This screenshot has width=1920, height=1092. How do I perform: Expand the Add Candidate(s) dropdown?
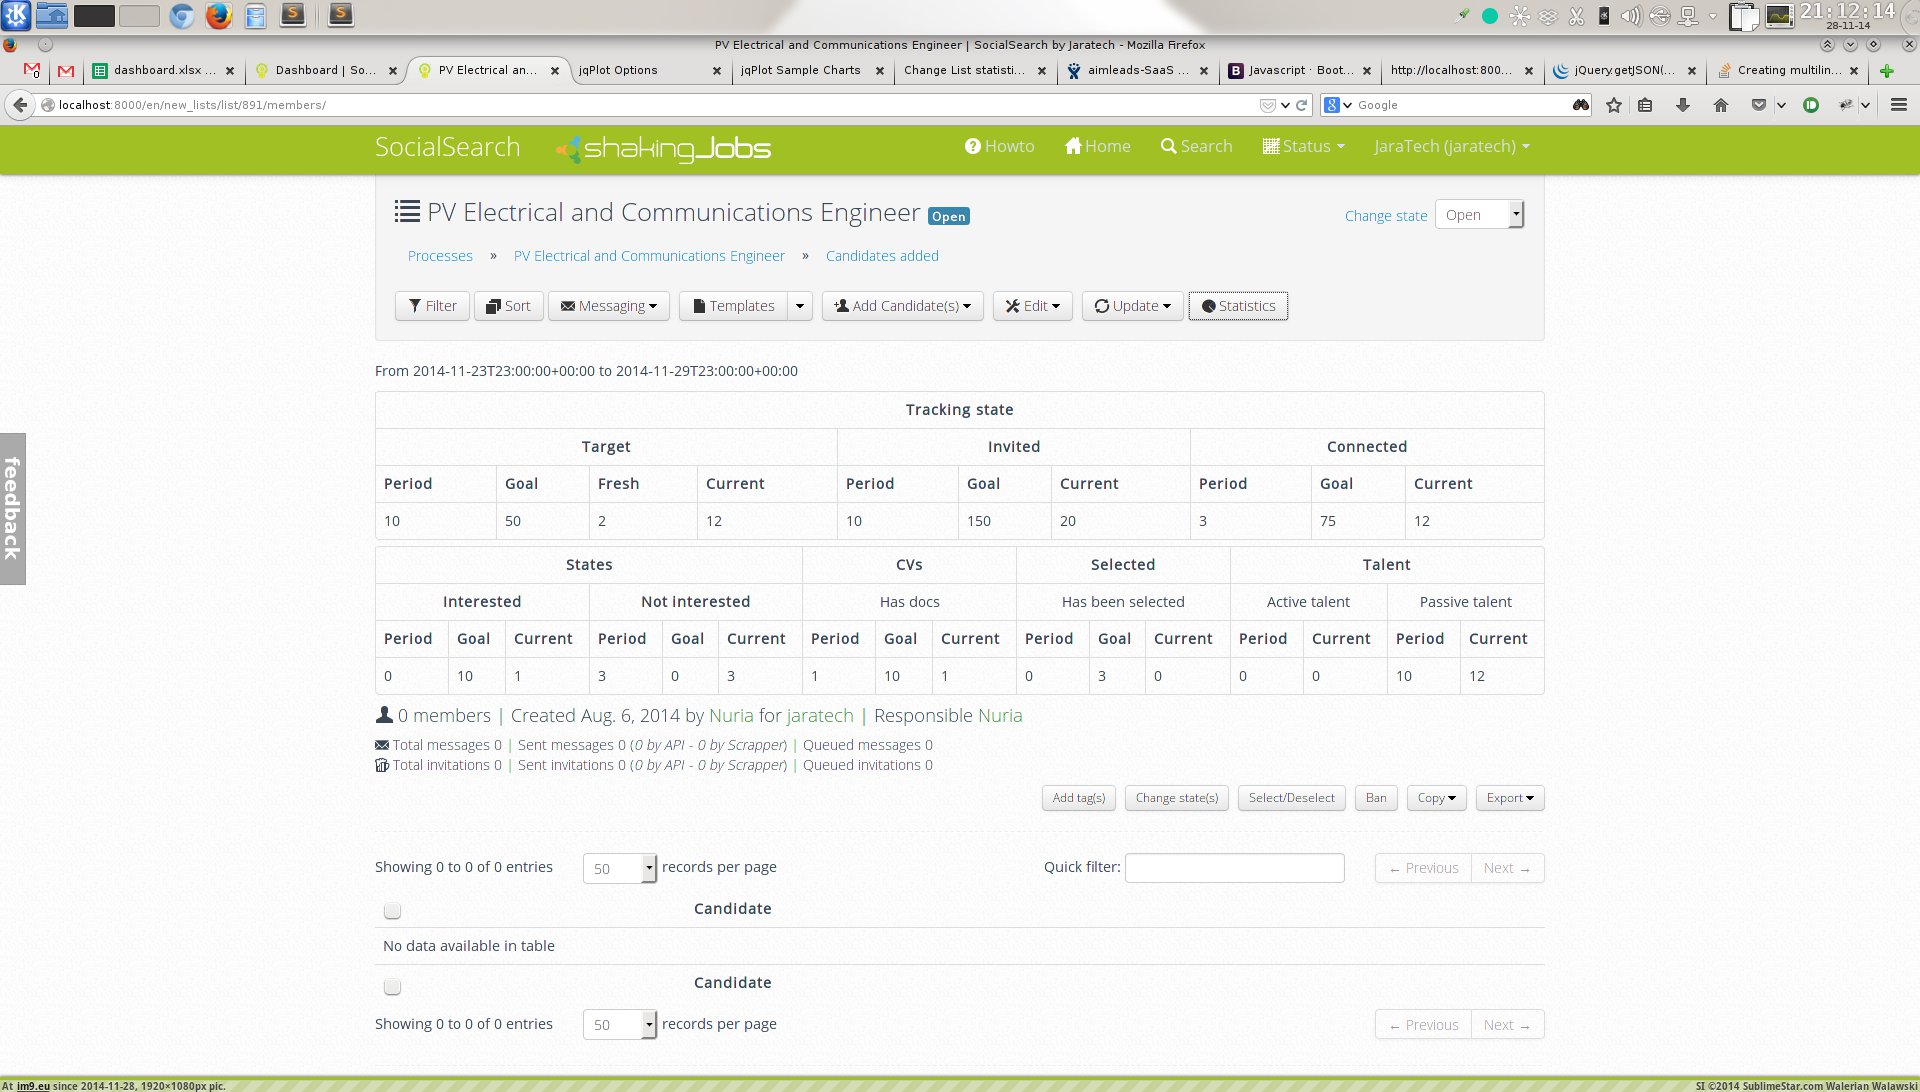[902, 306]
